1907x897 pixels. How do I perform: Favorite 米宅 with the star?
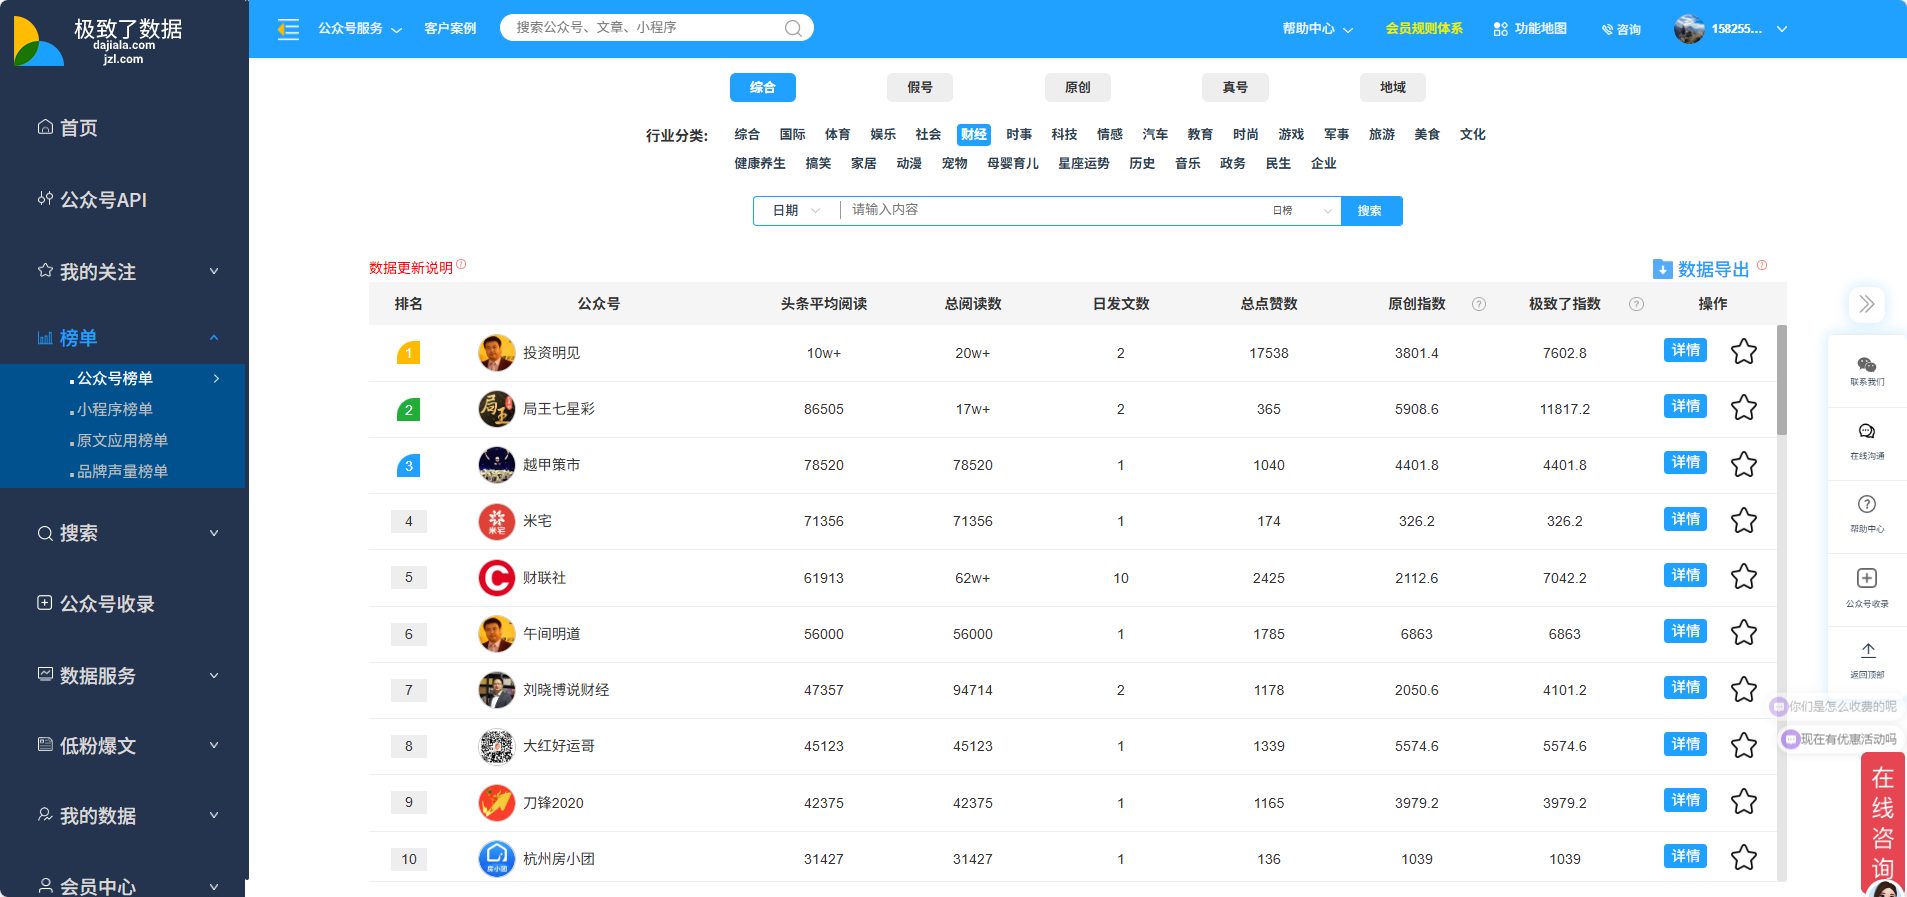pos(1743,520)
